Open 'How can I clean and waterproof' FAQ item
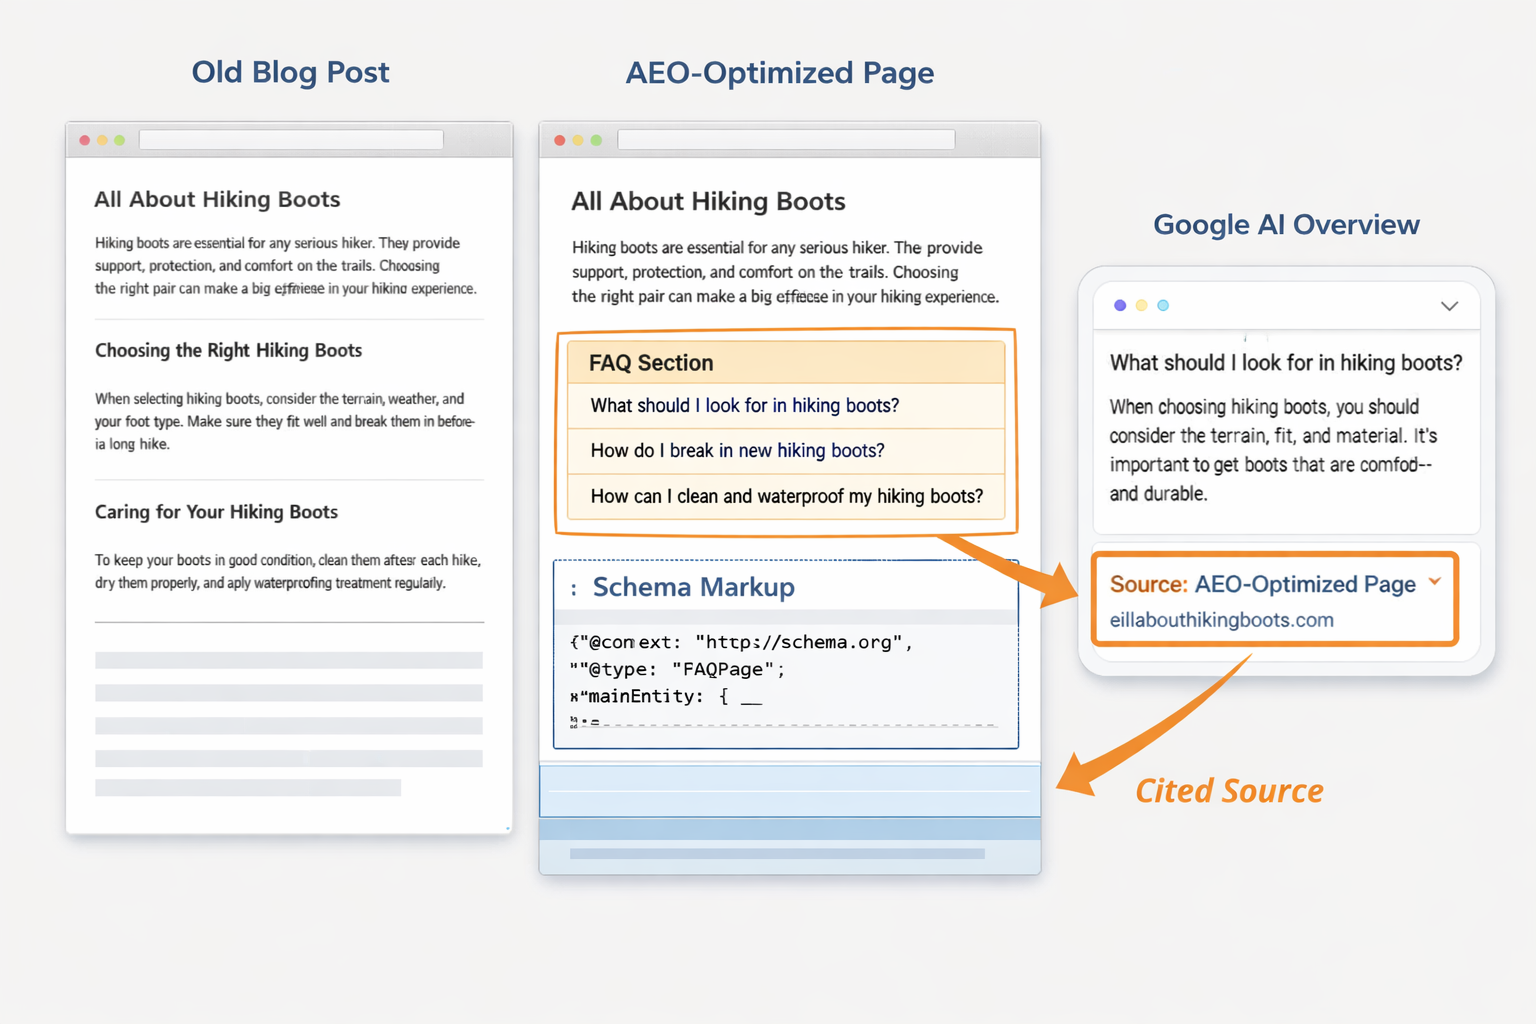The width and height of the screenshot is (1536, 1024). 786,496
